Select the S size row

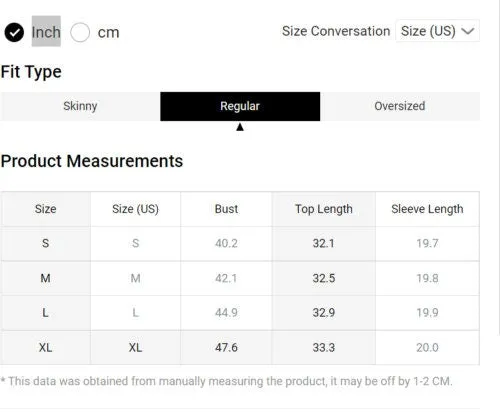(240, 244)
